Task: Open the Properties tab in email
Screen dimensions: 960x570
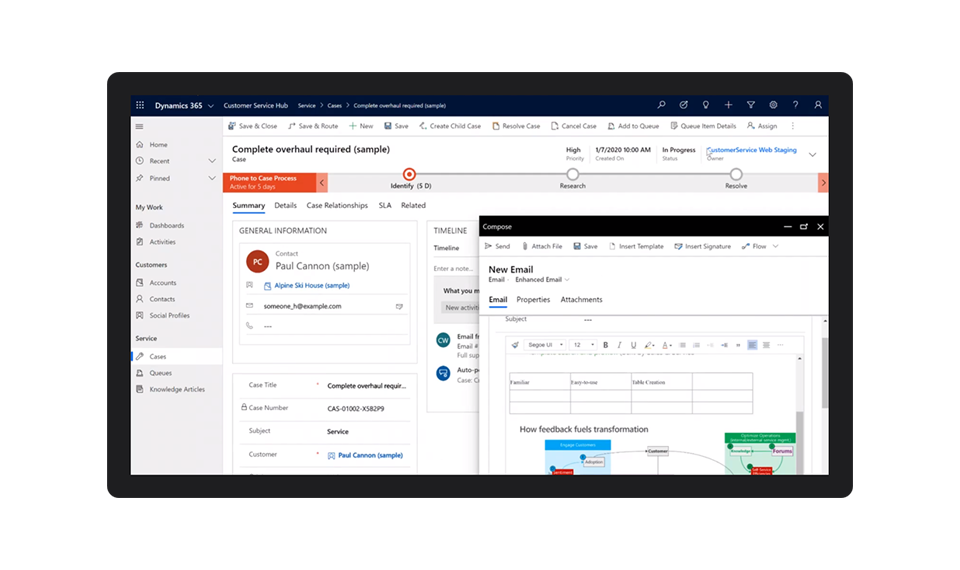Action: coord(533,300)
